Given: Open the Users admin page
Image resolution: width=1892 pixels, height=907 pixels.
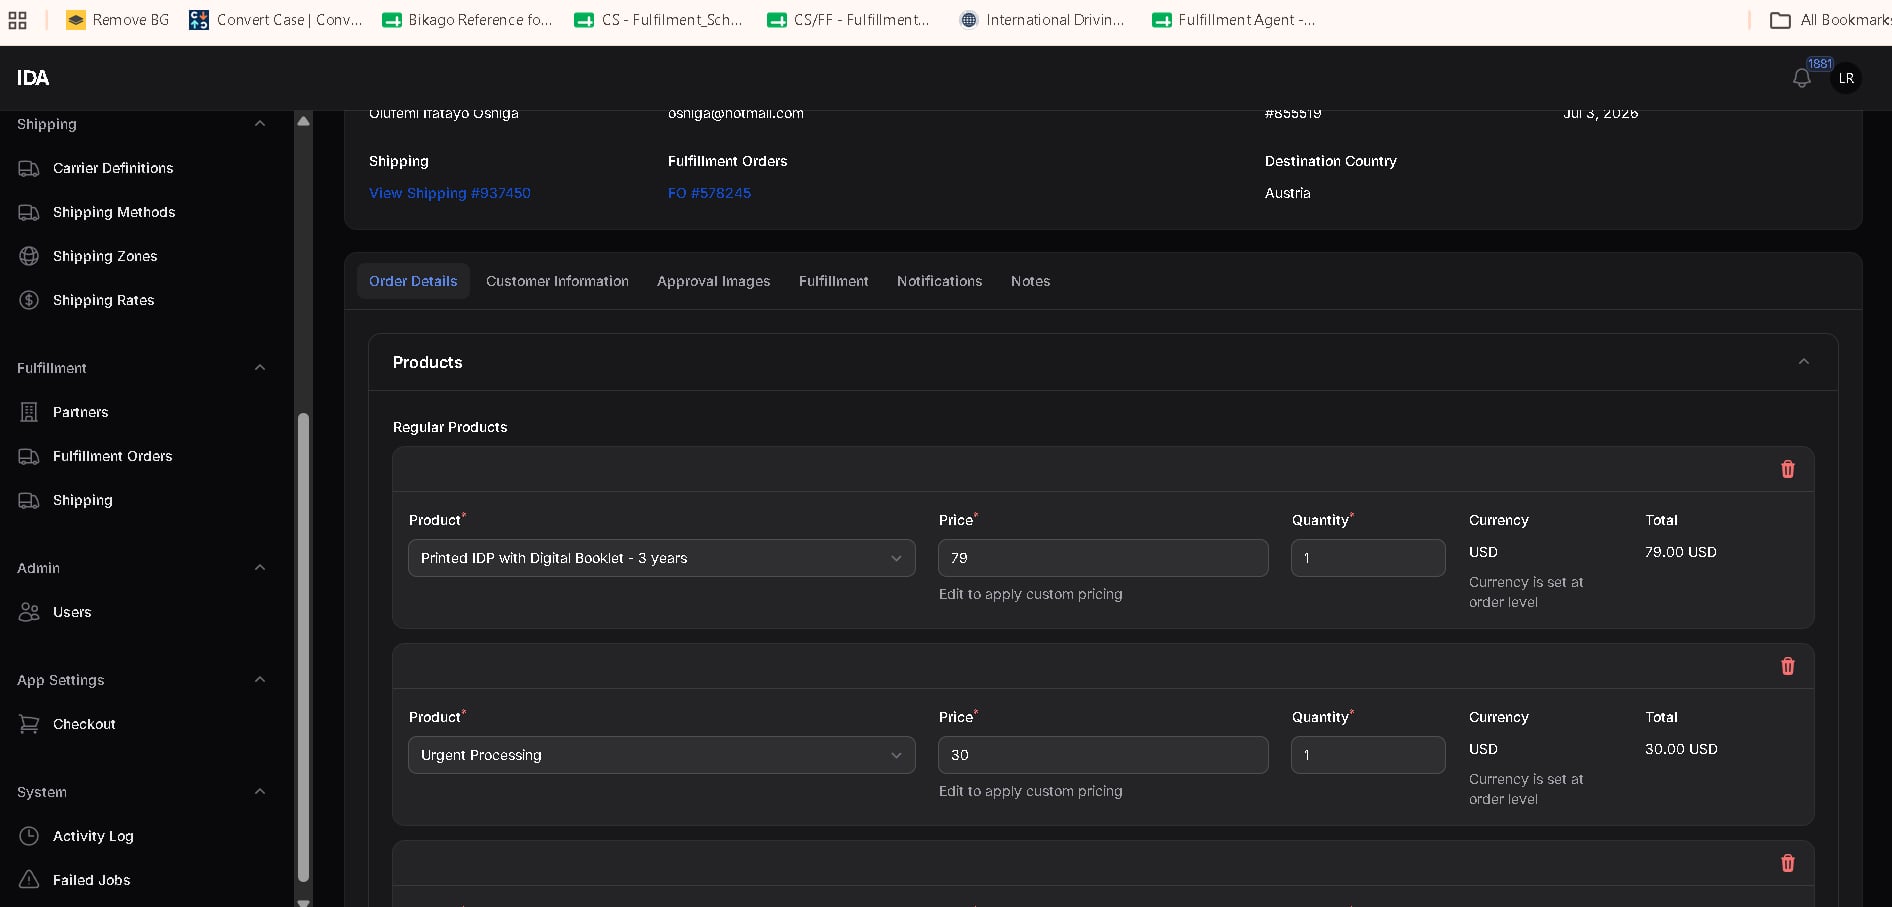Looking at the screenshot, I should click(72, 612).
